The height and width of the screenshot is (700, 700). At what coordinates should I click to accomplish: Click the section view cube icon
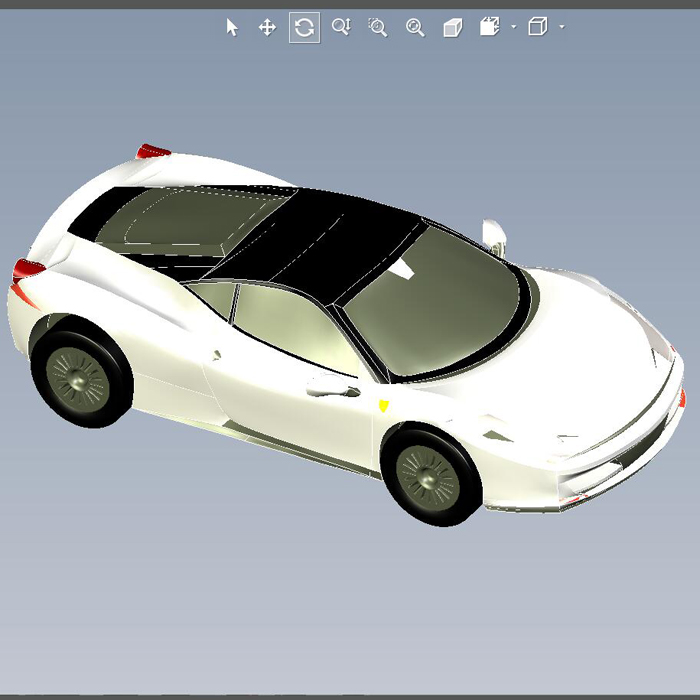[x=490, y=26]
